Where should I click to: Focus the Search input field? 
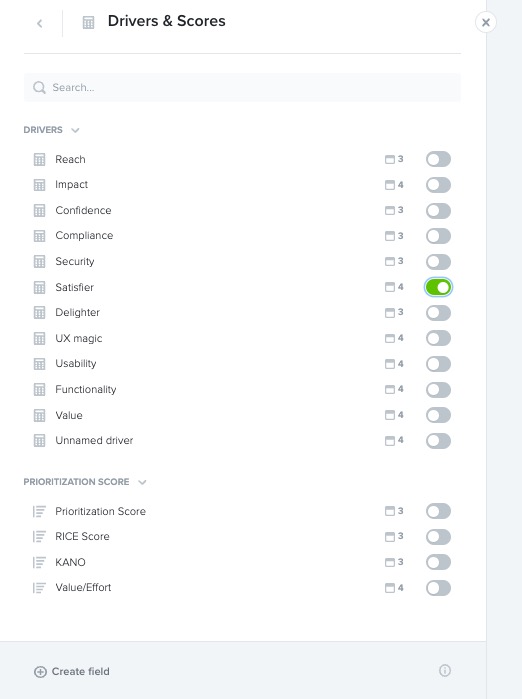[242, 87]
